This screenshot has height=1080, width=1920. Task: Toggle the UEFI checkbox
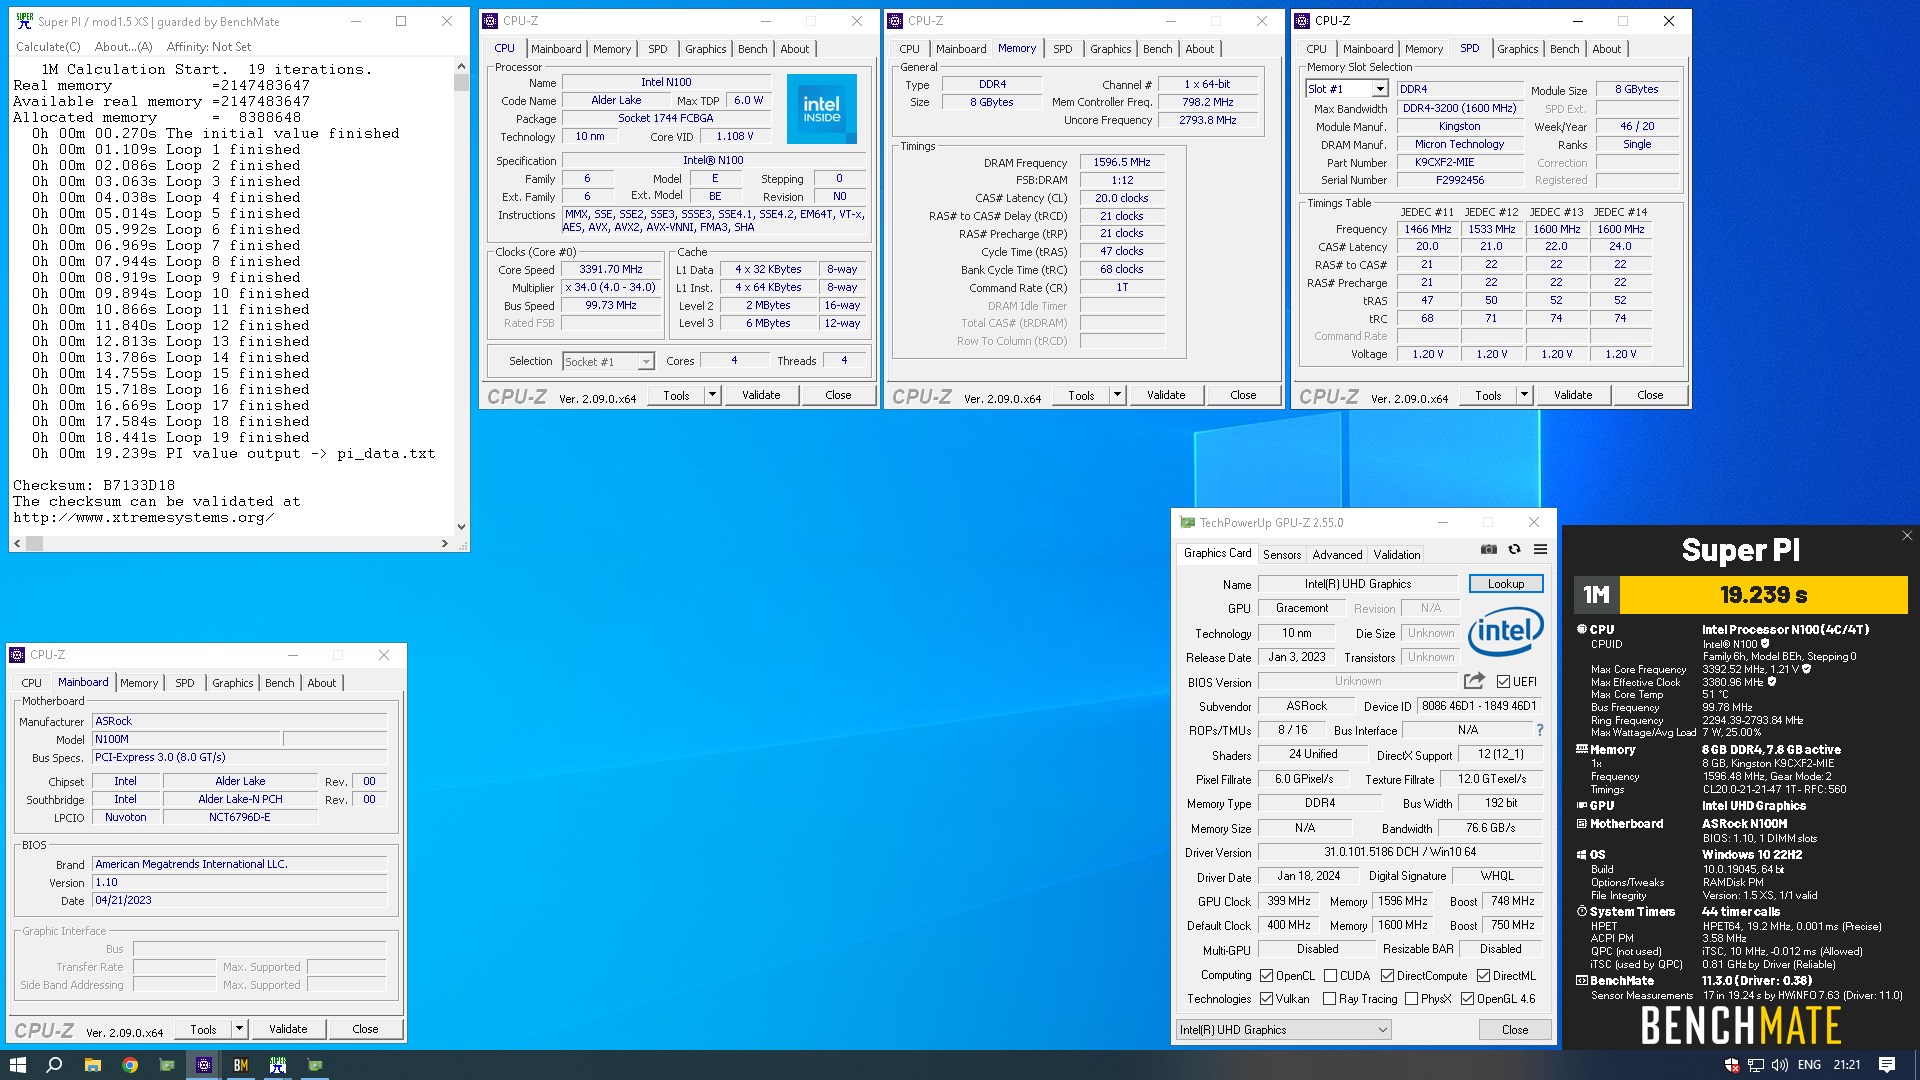point(1503,682)
